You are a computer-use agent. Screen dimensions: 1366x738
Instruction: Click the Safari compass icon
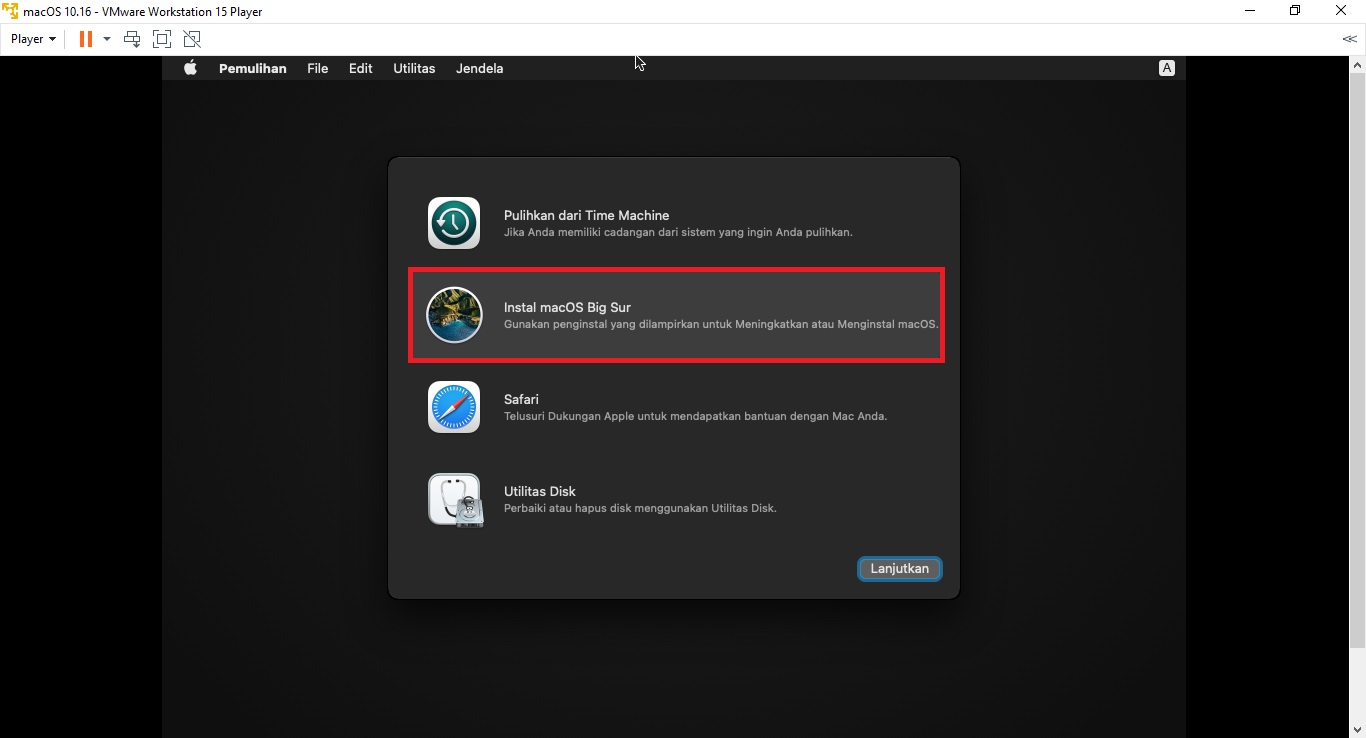(454, 407)
